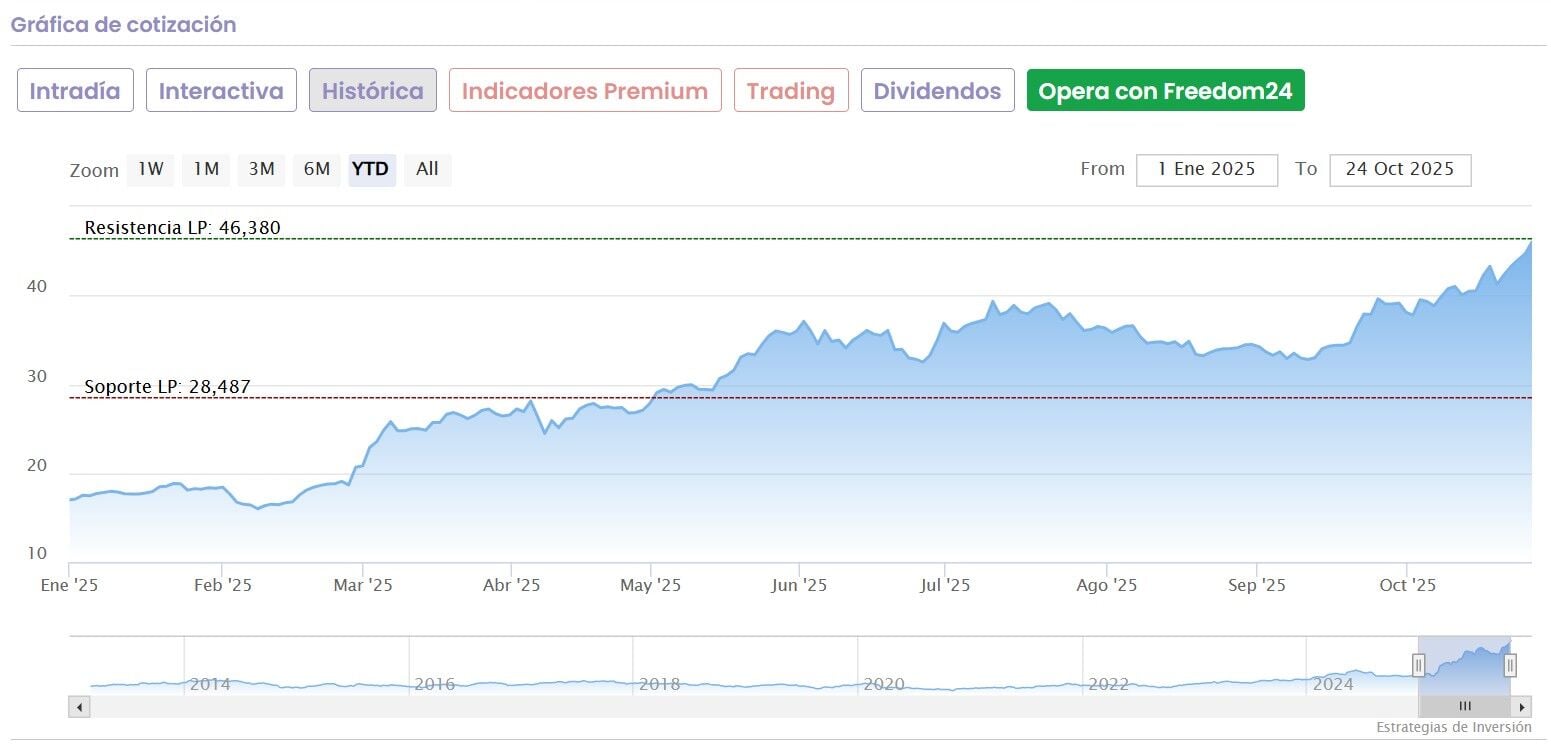Click the left navigator range handle
This screenshot has width=1551, height=753.
click(x=1418, y=665)
